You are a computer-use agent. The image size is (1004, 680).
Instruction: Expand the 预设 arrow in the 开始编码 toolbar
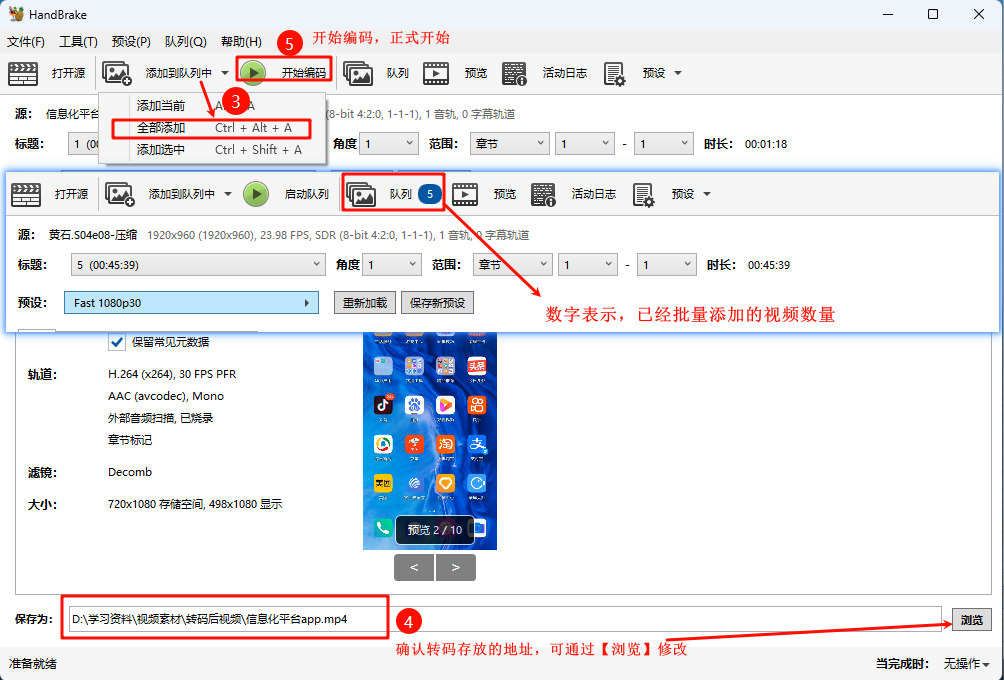[678, 73]
